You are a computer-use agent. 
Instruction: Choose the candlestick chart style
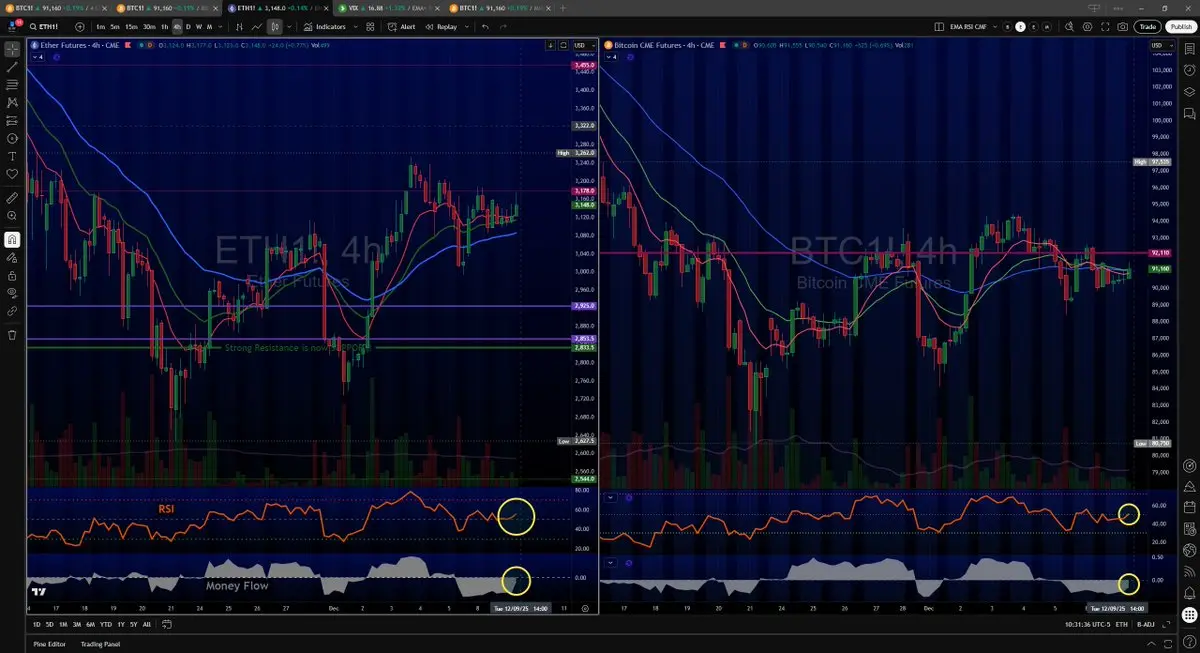[274, 27]
